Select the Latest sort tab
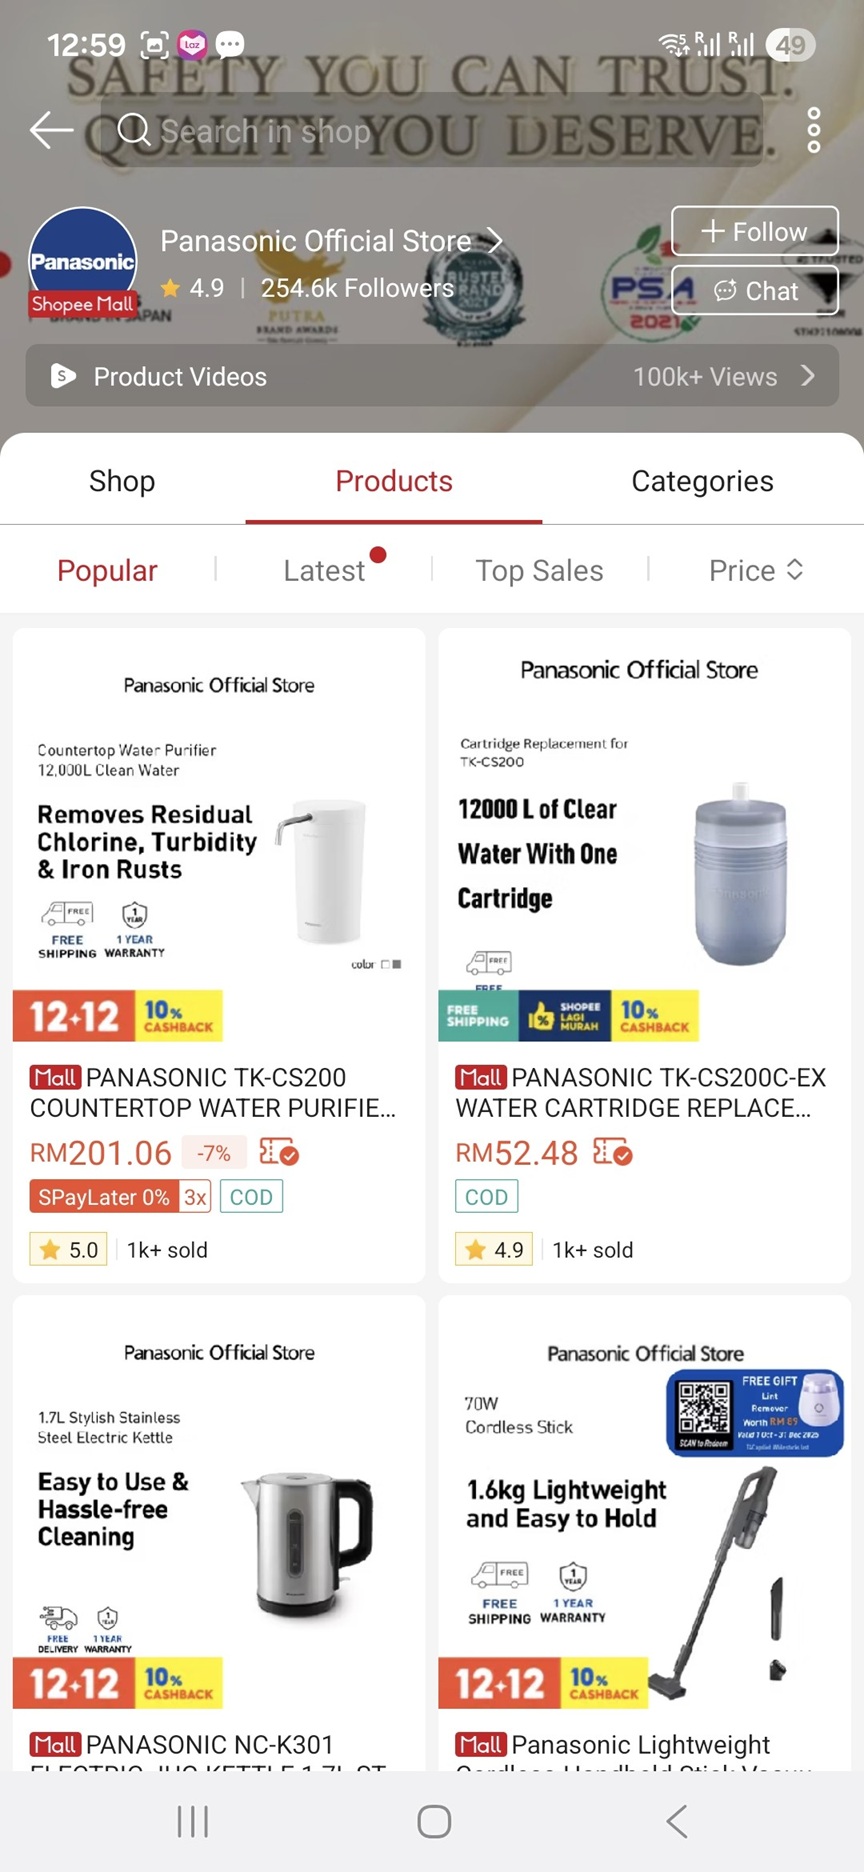This screenshot has height=1872, width=864. (324, 570)
